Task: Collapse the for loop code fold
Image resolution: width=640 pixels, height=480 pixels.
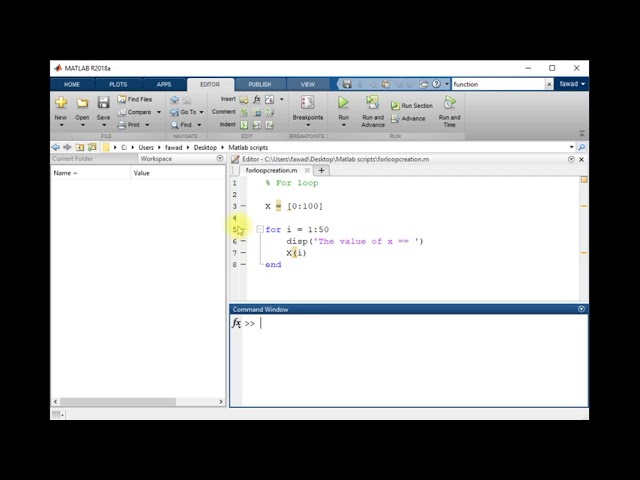Action: [x=260, y=229]
